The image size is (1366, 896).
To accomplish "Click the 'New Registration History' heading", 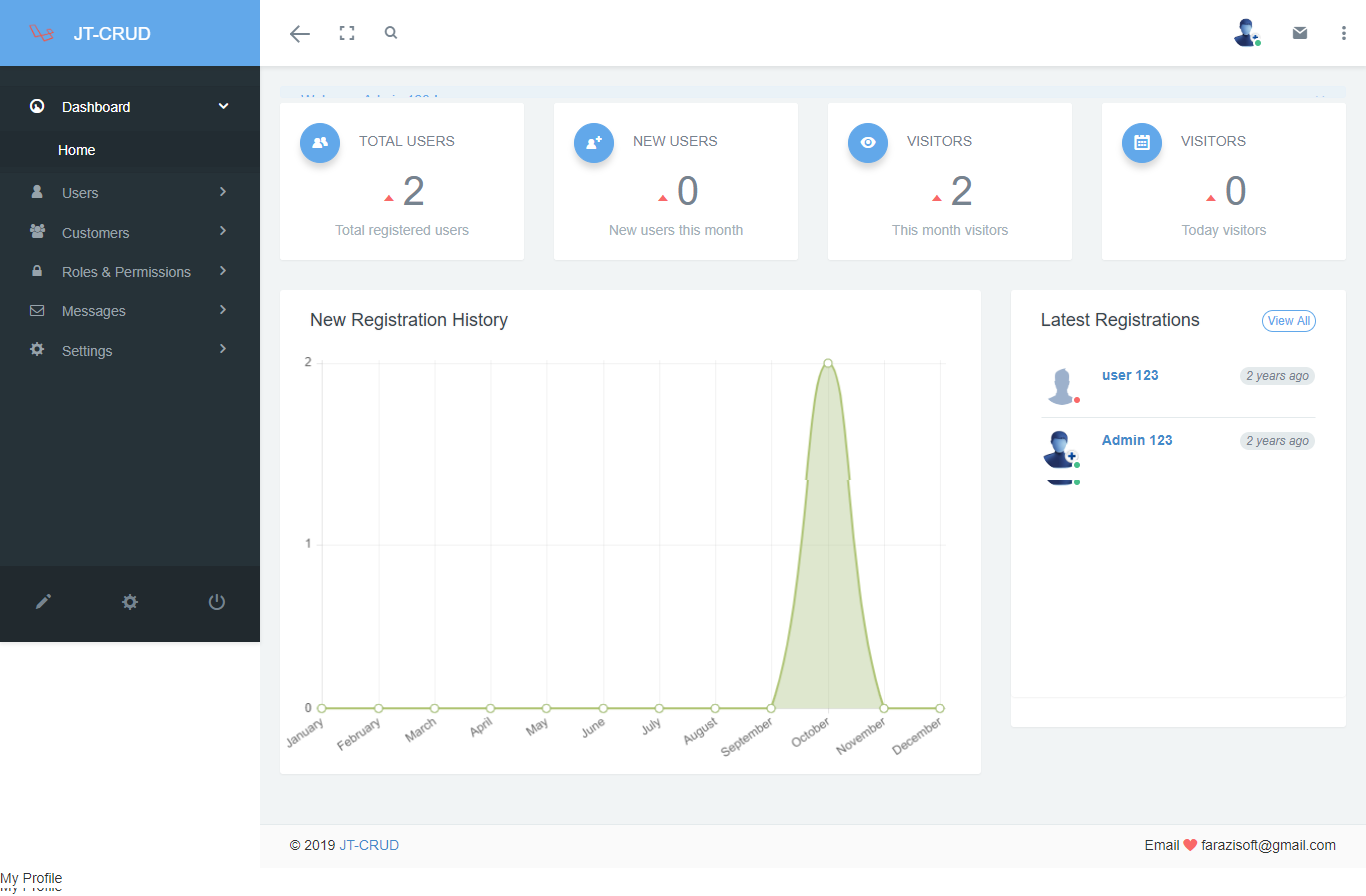I will (x=409, y=320).
